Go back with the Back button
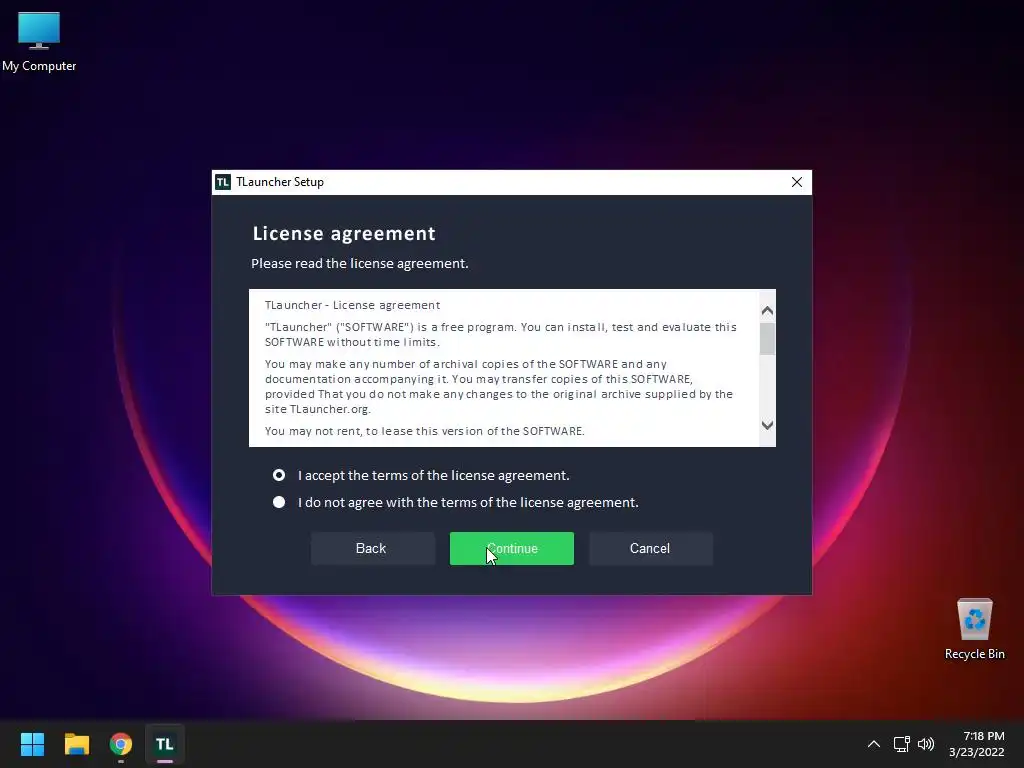Screen dimensions: 1024x768 (x=372, y=549)
